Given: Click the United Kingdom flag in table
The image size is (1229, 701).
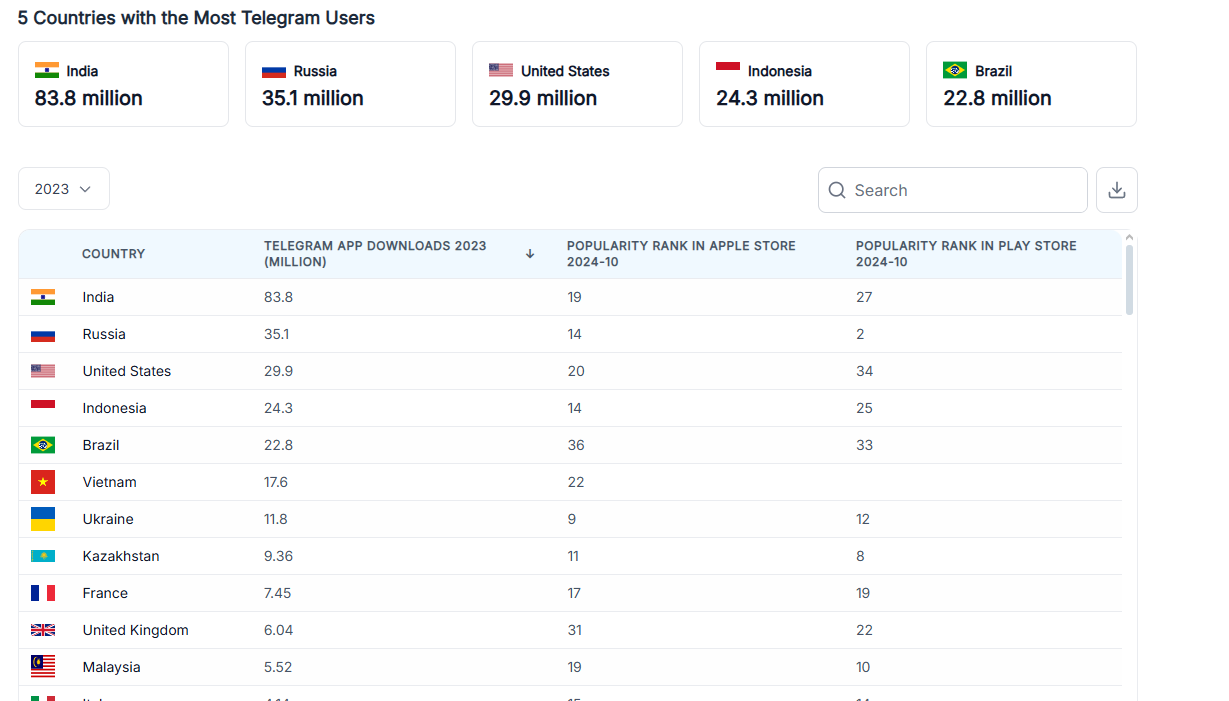Looking at the screenshot, I should pos(43,630).
